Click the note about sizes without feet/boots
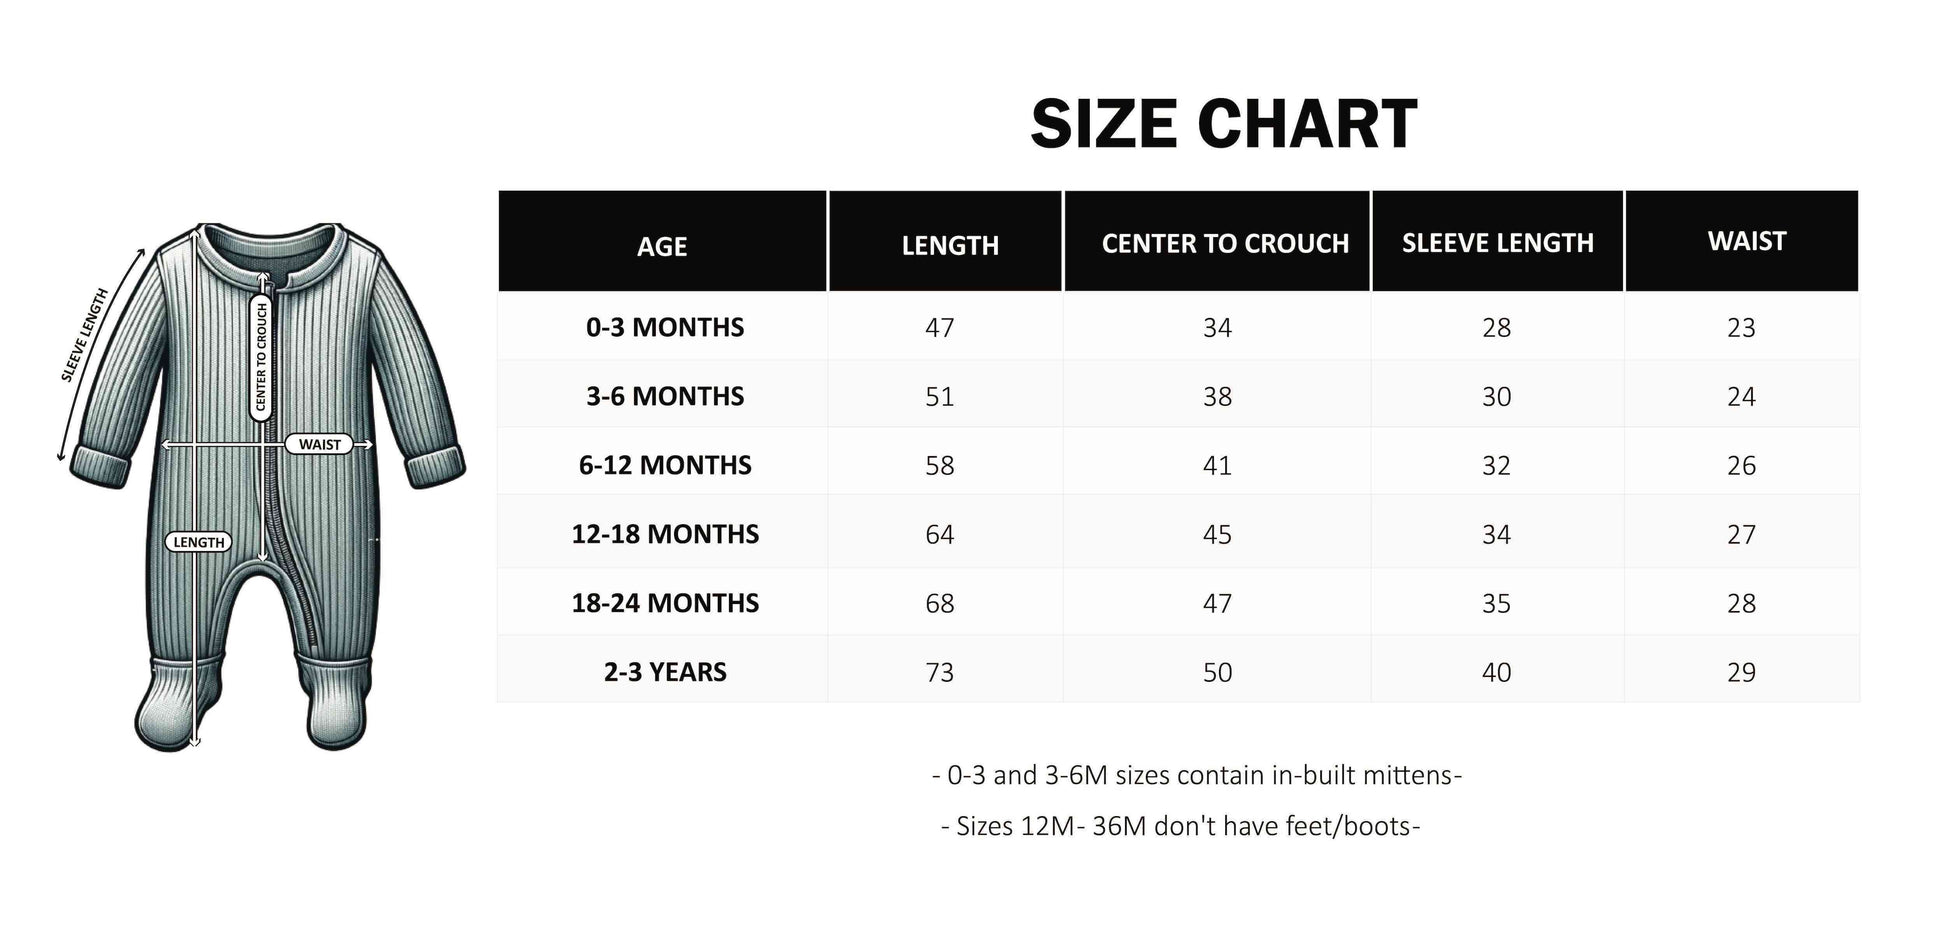 (x=1180, y=826)
